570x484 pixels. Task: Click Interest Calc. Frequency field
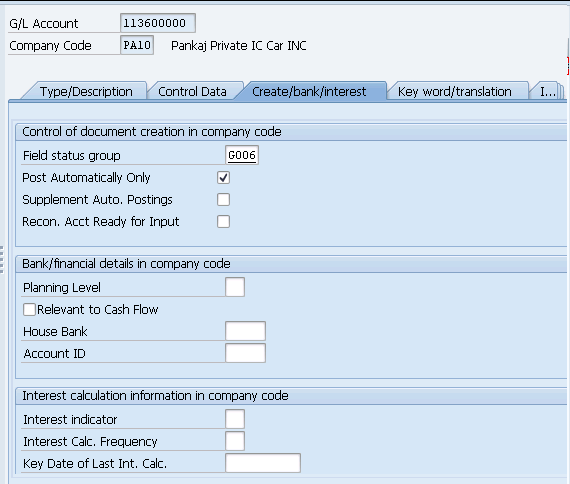[235, 441]
